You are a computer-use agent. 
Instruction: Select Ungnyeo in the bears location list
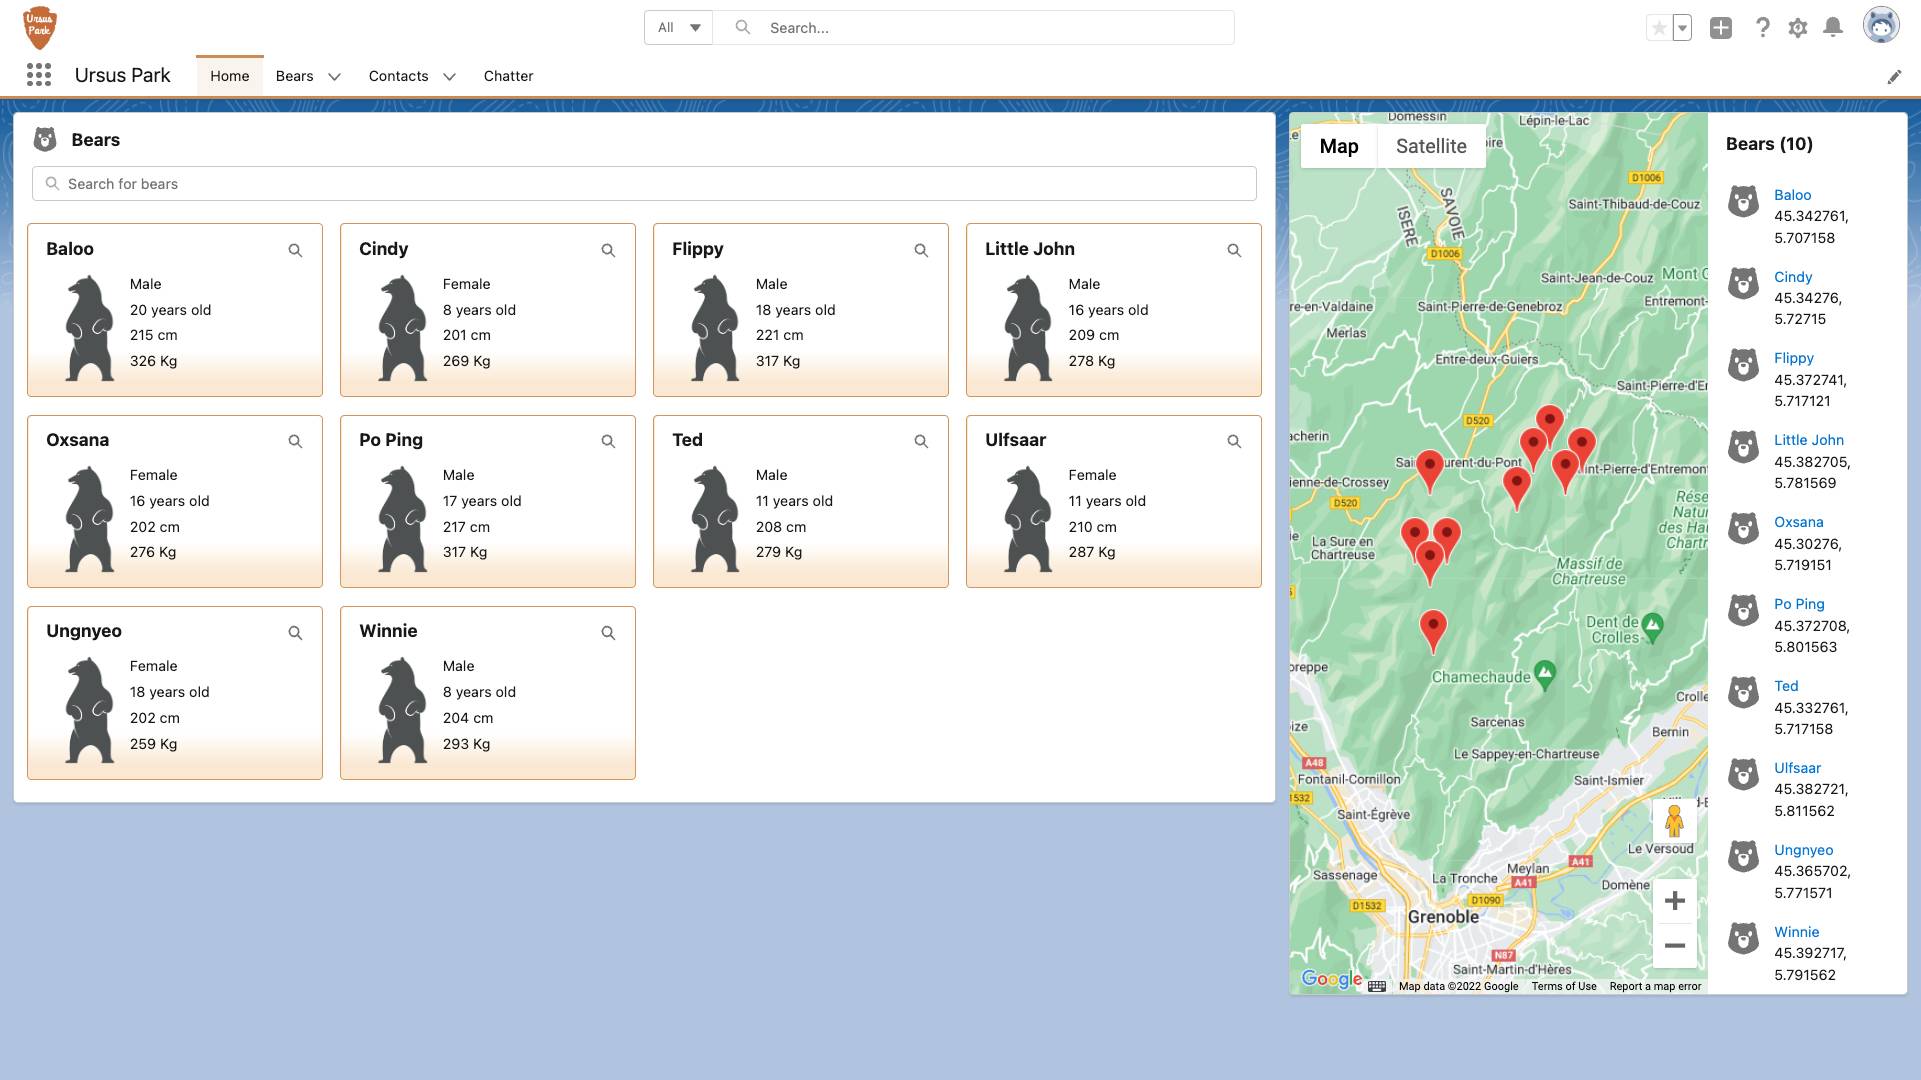(1804, 850)
